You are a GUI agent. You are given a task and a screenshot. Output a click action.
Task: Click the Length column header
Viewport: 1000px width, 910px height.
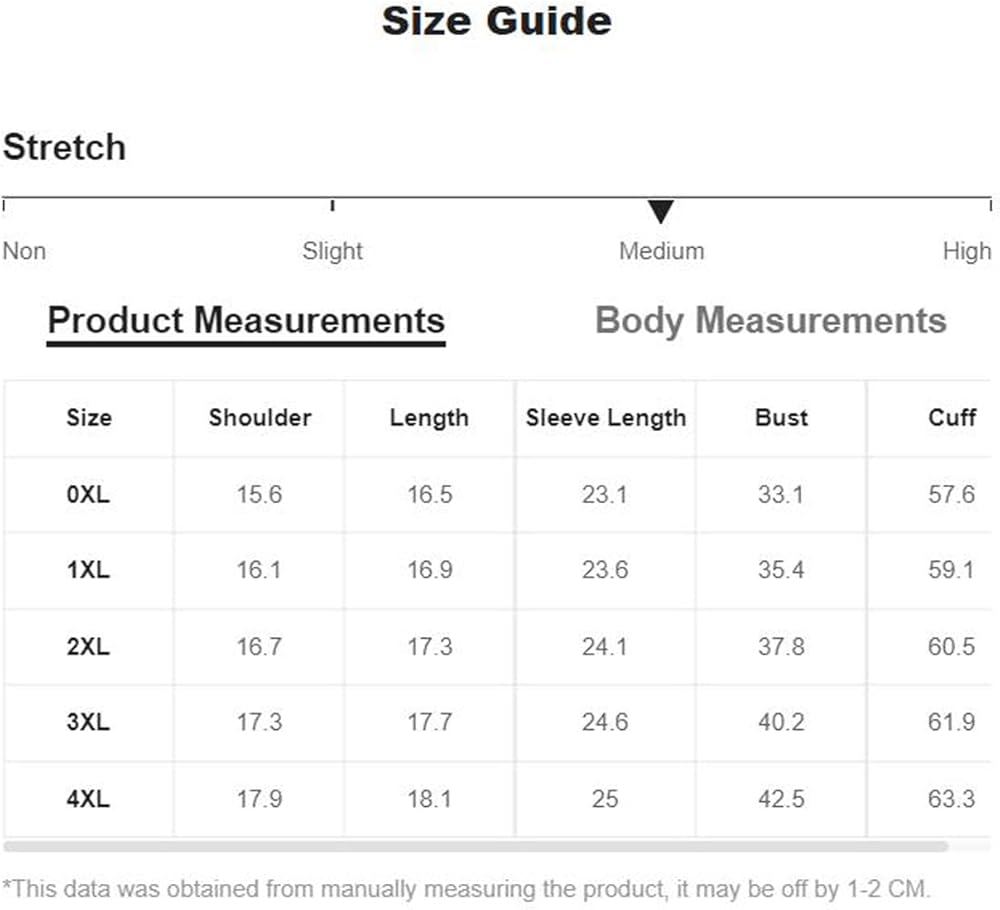tap(429, 418)
